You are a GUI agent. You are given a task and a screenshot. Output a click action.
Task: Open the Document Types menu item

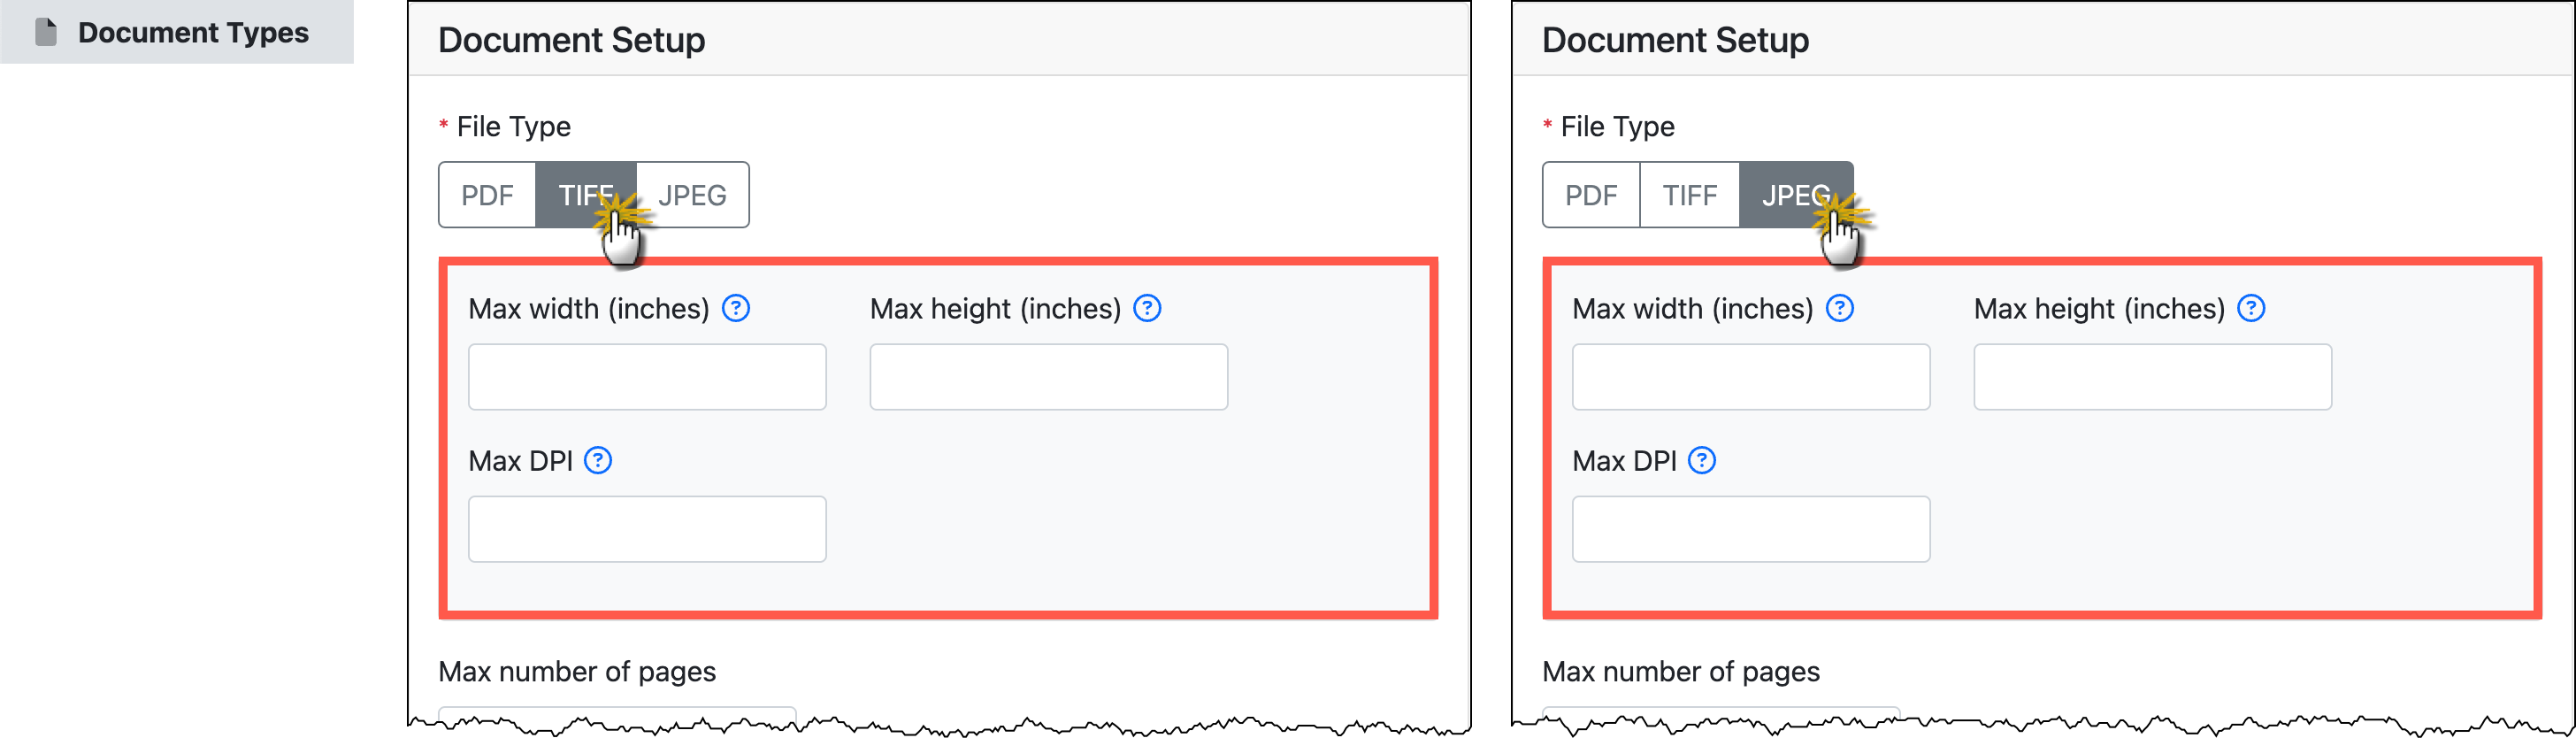click(x=193, y=32)
